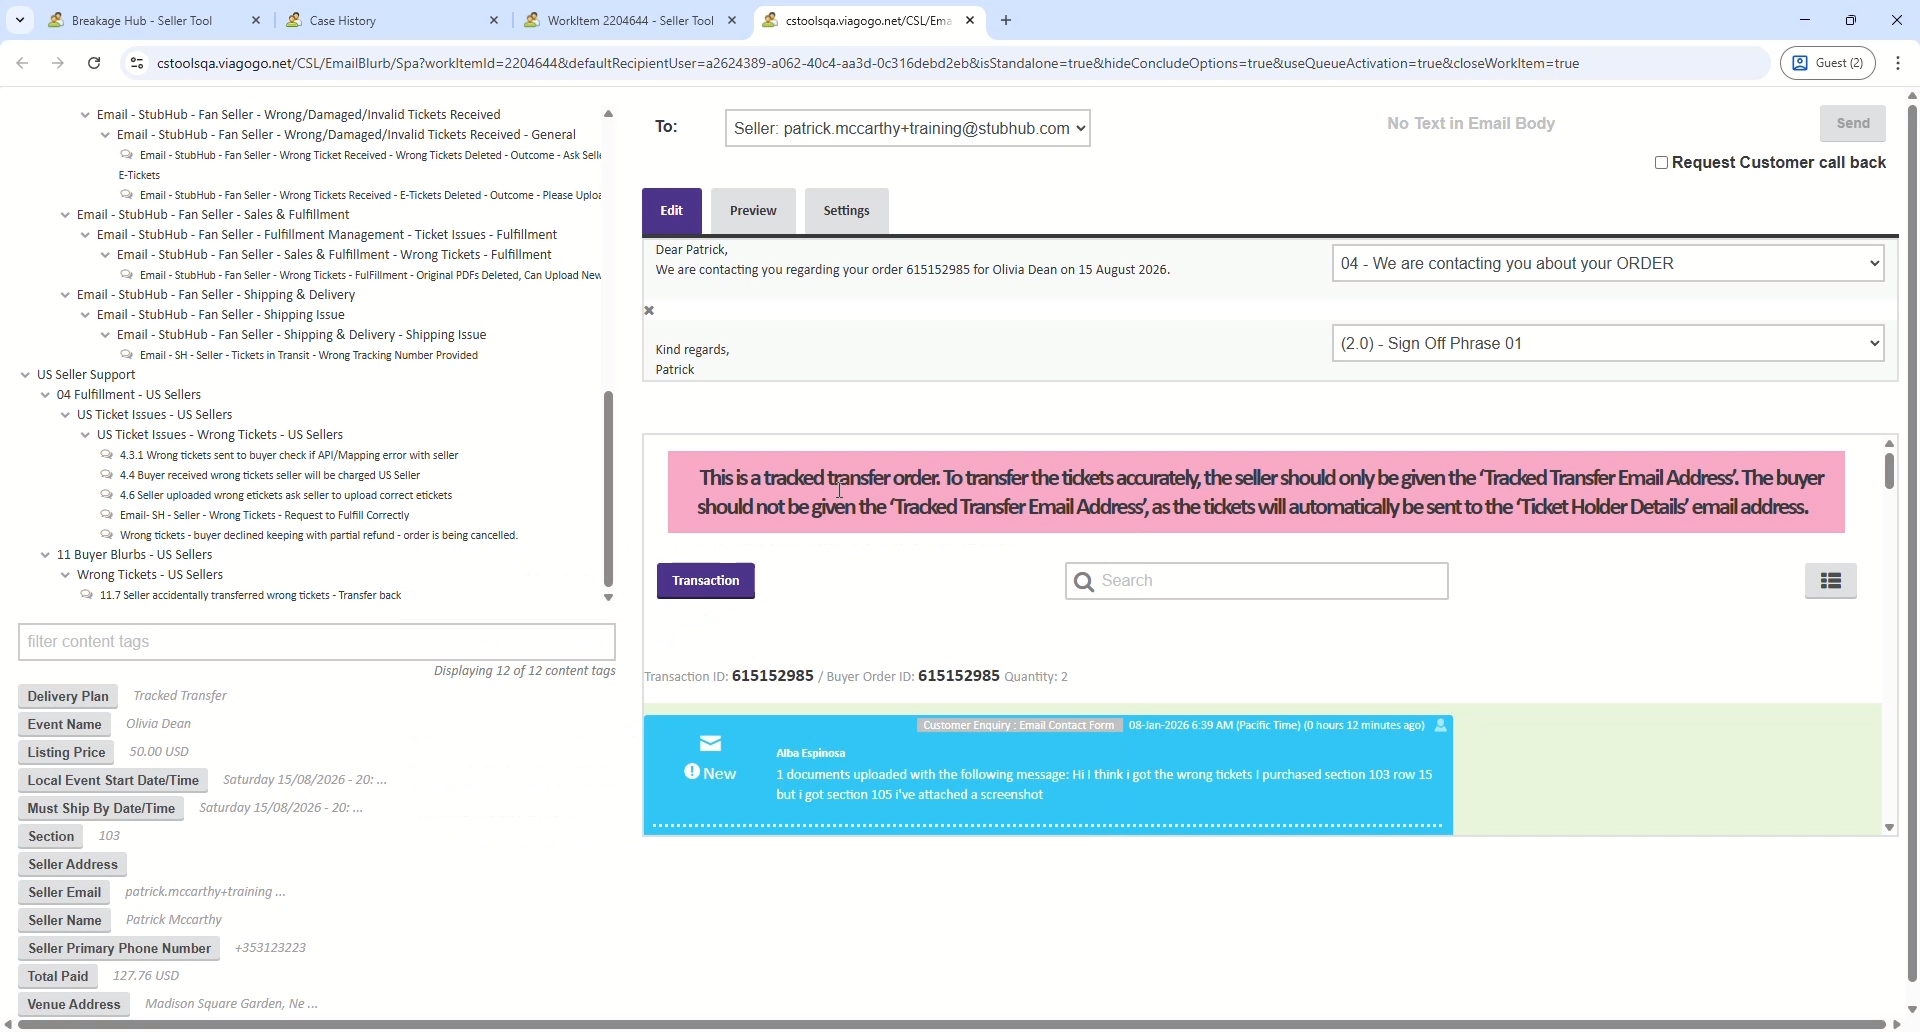This screenshot has height=1032, width=1920.
Task: Click the list view icon beside Search
Action: [1831, 582]
